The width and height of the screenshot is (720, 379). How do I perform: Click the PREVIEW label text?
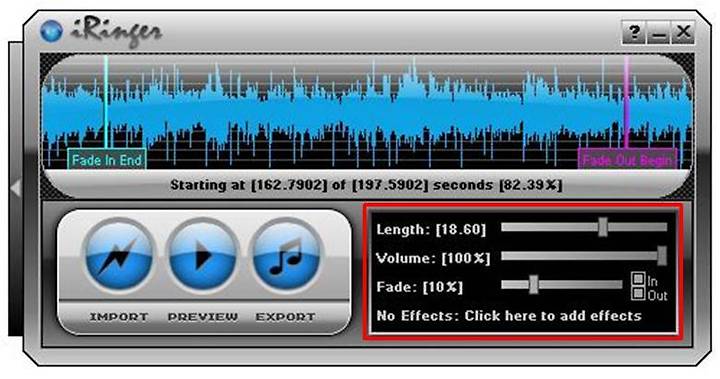pos(202,317)
